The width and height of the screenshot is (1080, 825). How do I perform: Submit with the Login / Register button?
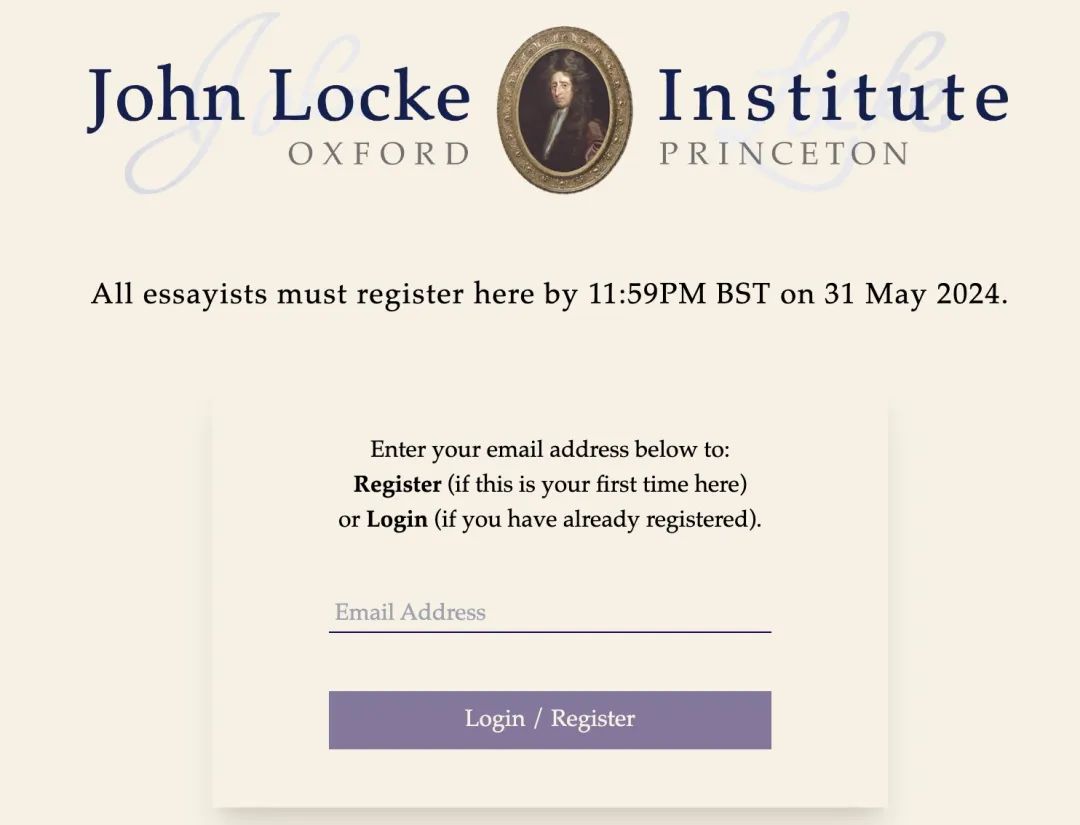[x=550, y=720]
